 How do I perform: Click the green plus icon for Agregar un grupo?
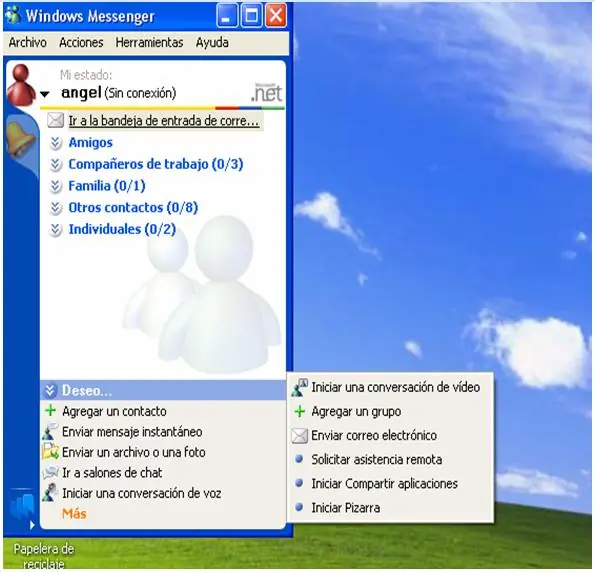(x=300, y=411)
